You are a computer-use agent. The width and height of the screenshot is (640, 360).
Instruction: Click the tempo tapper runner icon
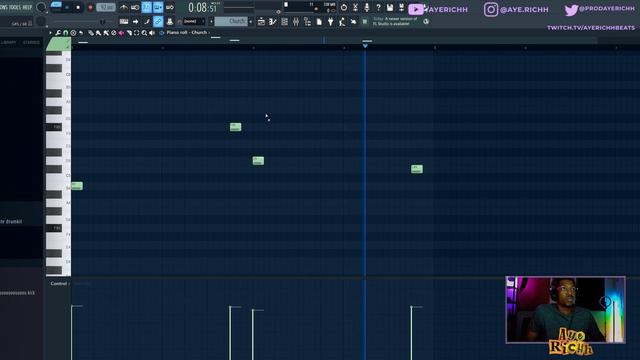tap(342, 22)
